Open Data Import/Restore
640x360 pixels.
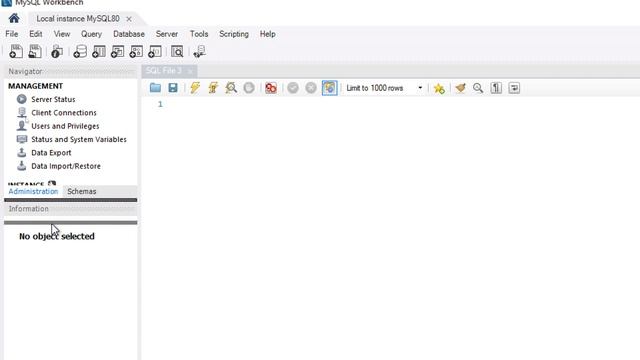point(66,166)
